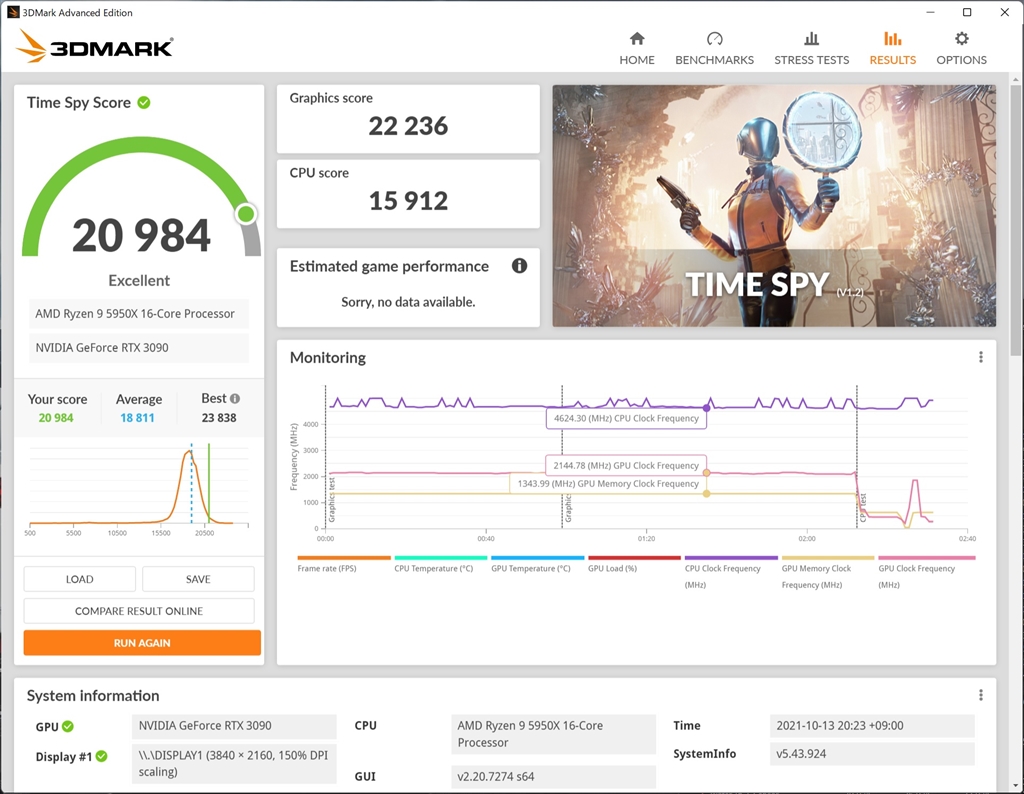Maximize the 3DMark window
Screen dimensions: 1024x794
click(x=967, y=12)
